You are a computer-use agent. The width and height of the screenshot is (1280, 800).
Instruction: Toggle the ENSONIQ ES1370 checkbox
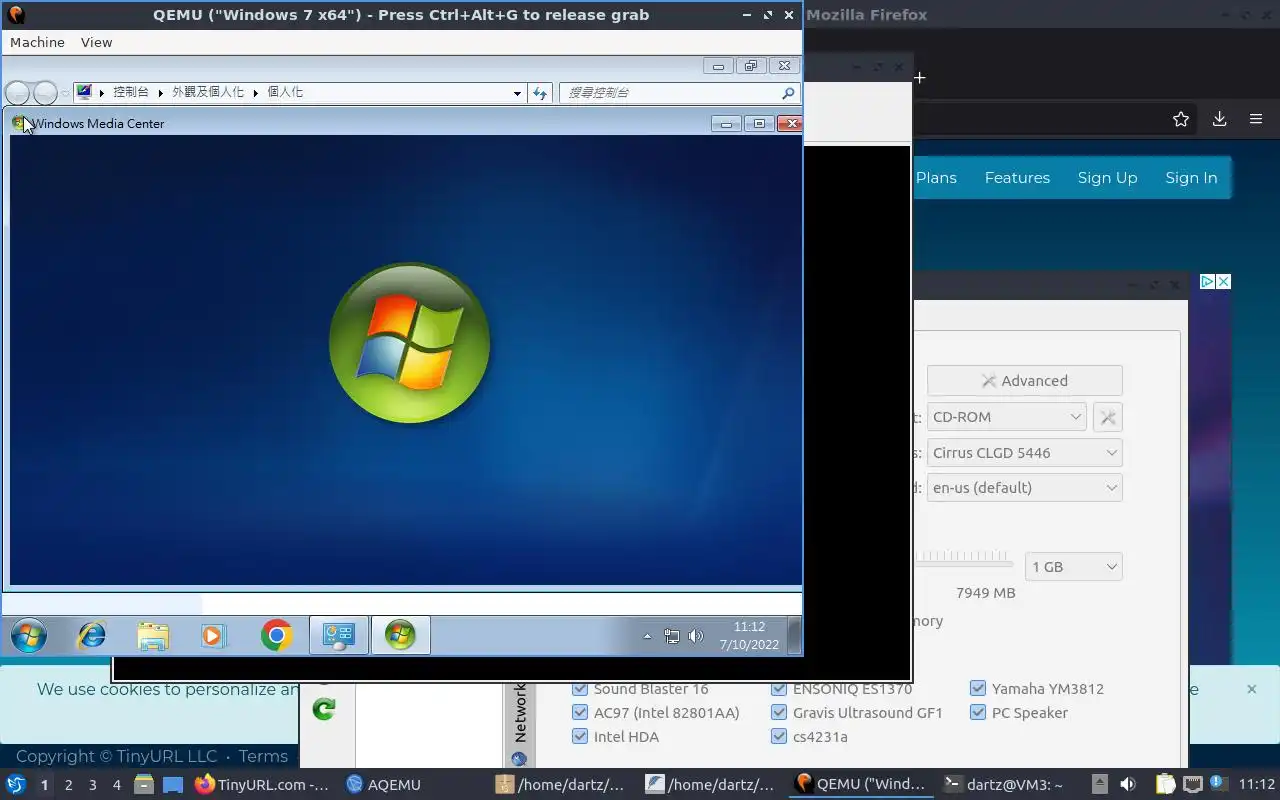tap(779, 688)
